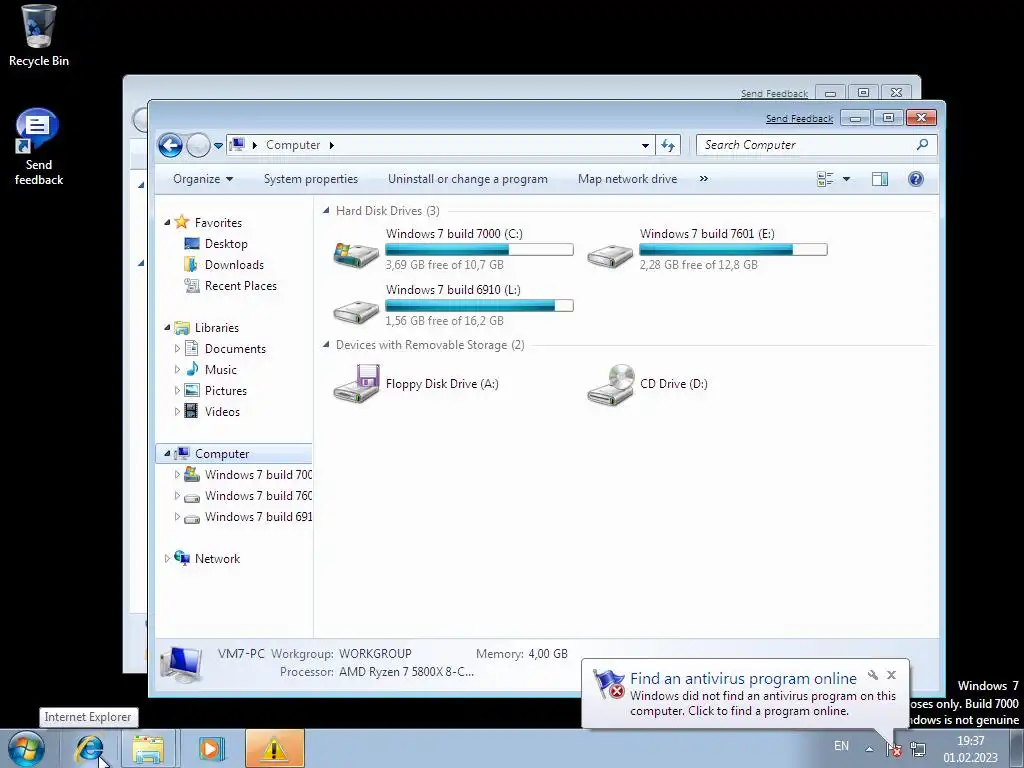Go back with the Explorer Back arrow
The width and height of the screenshot is (1024, 768).
pos(170,145)
